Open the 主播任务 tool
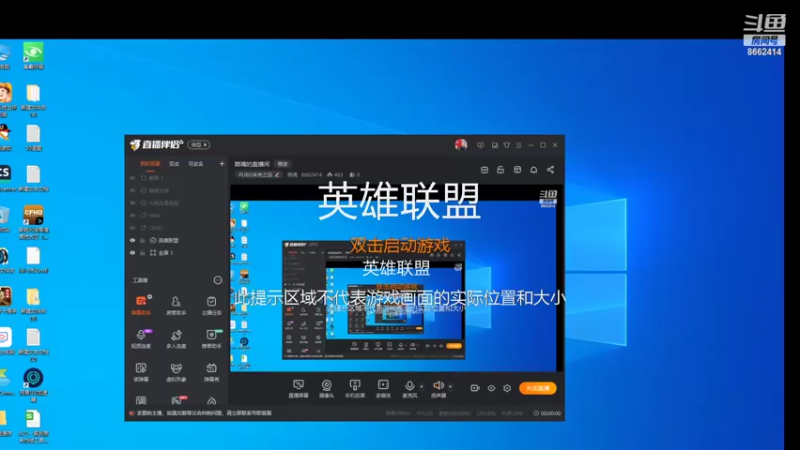The height and width of the screenshot is (450, 800). [211, 305]
